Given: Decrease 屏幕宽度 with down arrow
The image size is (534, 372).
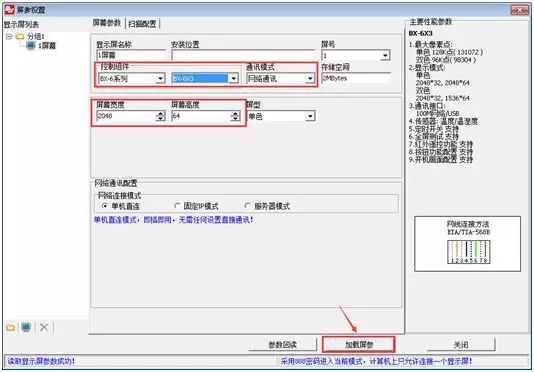Looking at the screenshot, I should [160, 119].
